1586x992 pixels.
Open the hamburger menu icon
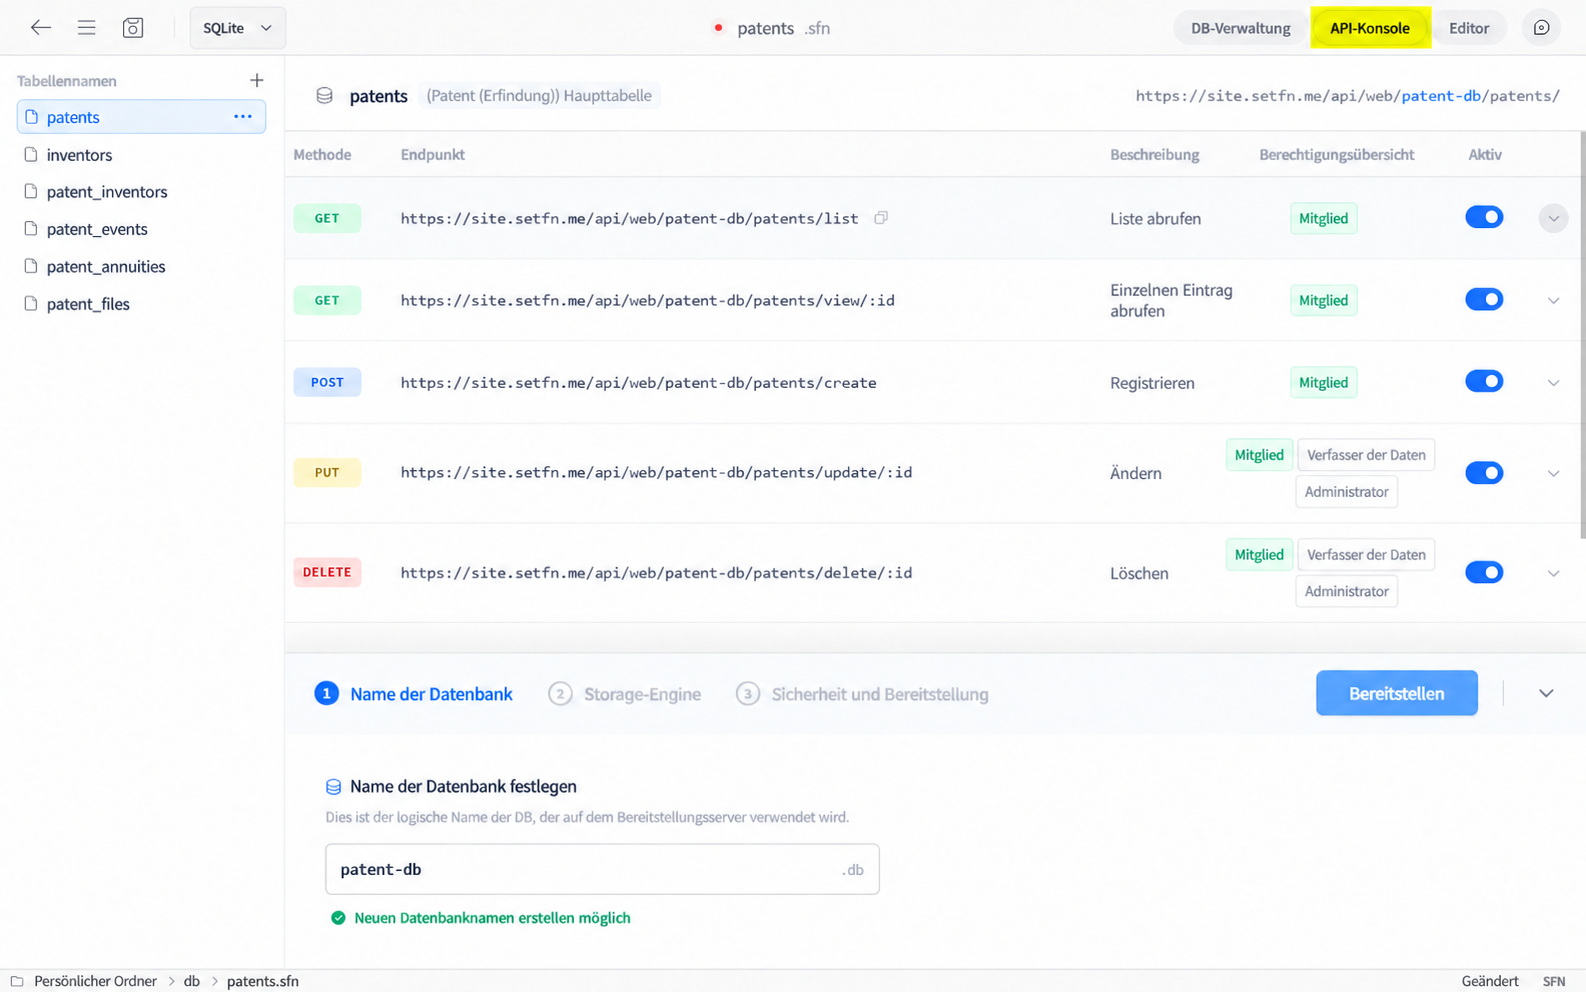click(x=87, y=28)
